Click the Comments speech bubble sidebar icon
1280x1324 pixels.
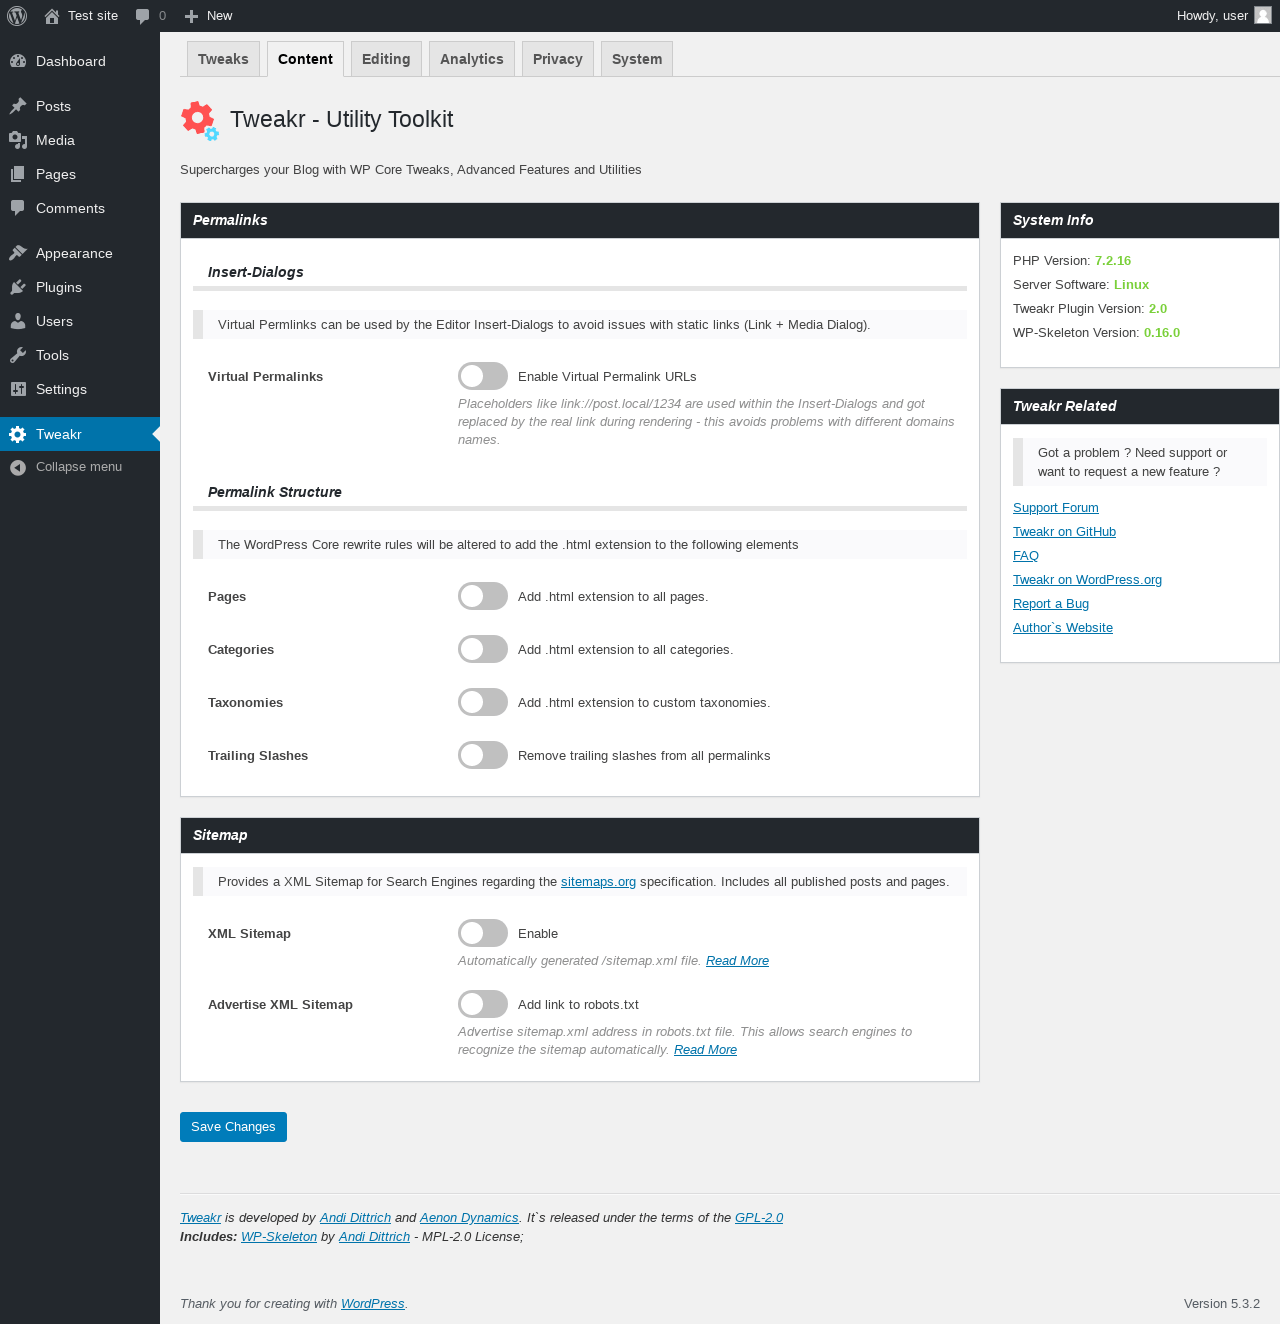point(18,208)
